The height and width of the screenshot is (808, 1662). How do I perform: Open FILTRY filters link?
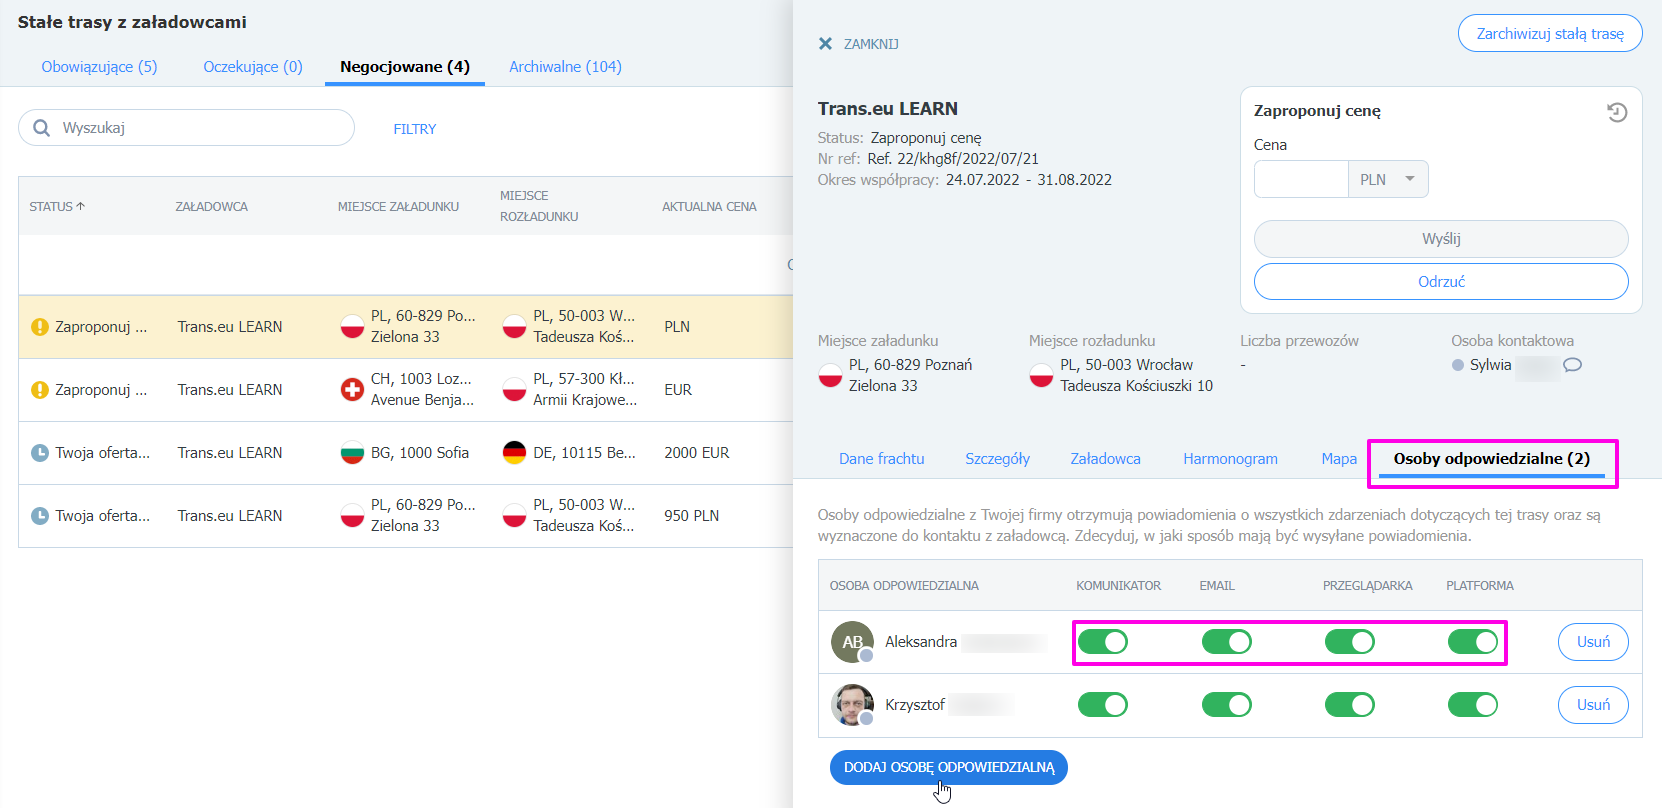coord(415,129)
